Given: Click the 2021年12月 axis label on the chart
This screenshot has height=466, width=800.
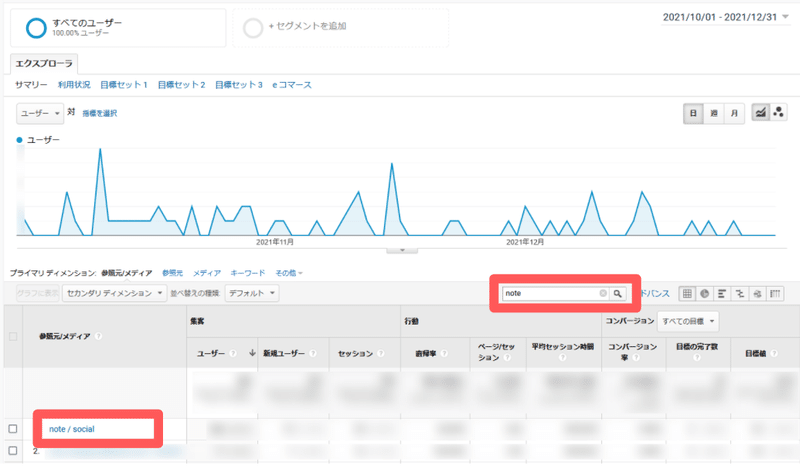Looking at the screenshot, I should coord(524,242).
